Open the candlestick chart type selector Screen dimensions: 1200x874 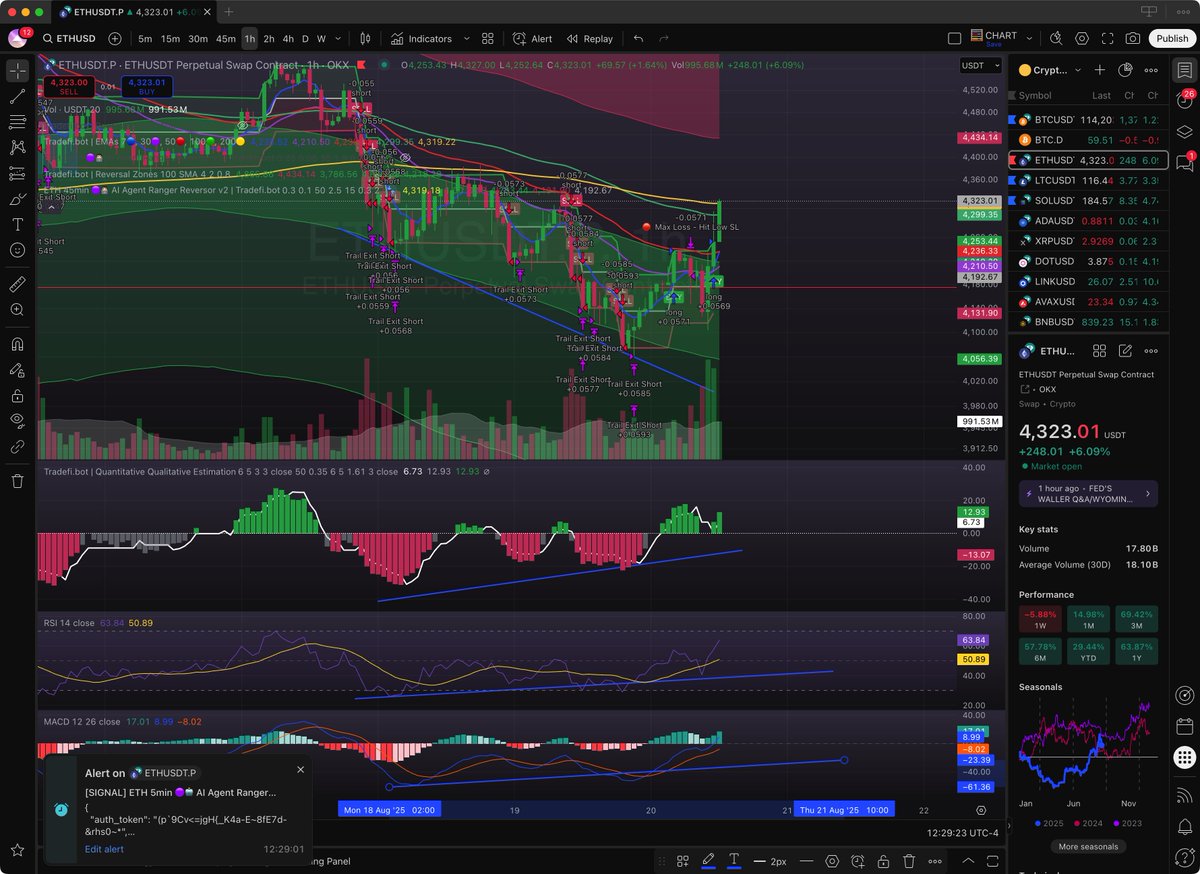[x=366, y=39]
